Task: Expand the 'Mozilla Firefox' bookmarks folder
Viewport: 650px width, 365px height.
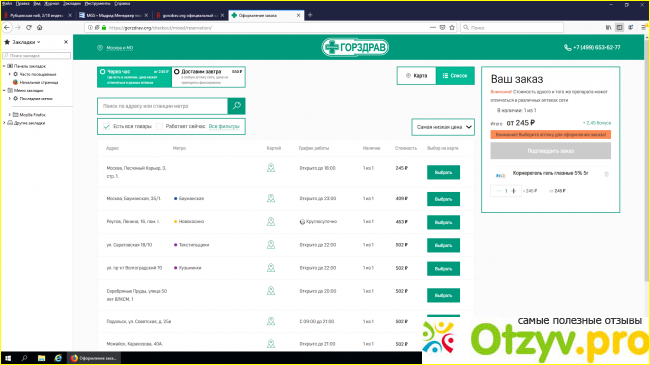Action: (10, 115)
